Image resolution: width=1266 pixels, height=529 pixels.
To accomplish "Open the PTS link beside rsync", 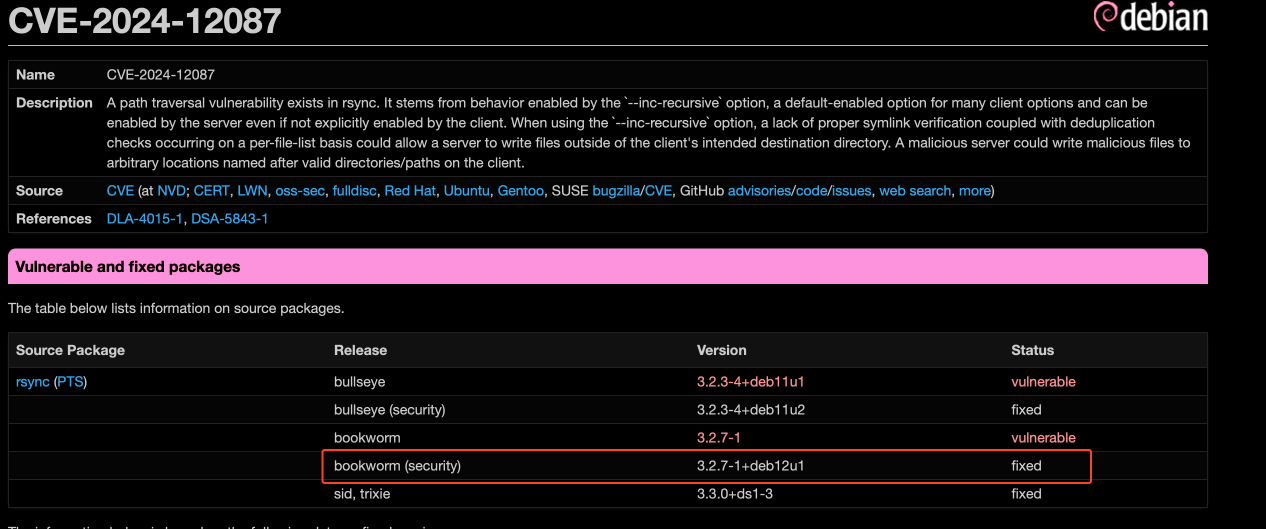I will (69, 382).
